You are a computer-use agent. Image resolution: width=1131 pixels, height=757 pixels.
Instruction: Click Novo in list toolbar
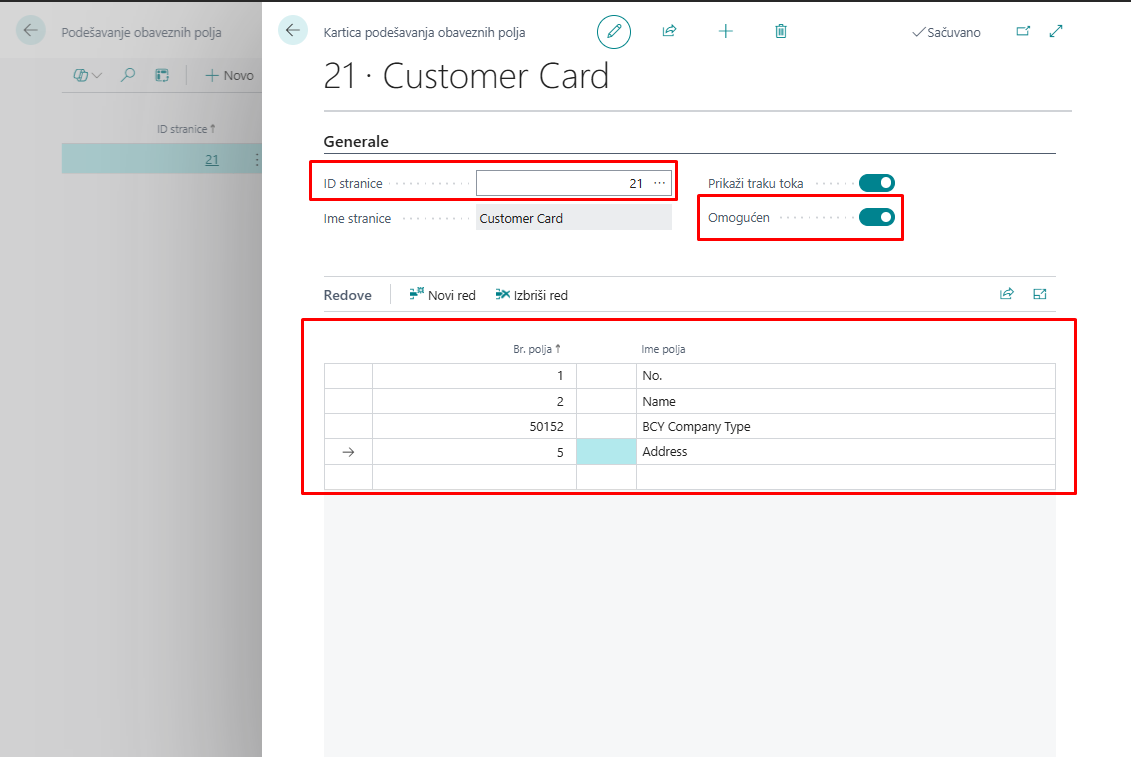(229, 75)
